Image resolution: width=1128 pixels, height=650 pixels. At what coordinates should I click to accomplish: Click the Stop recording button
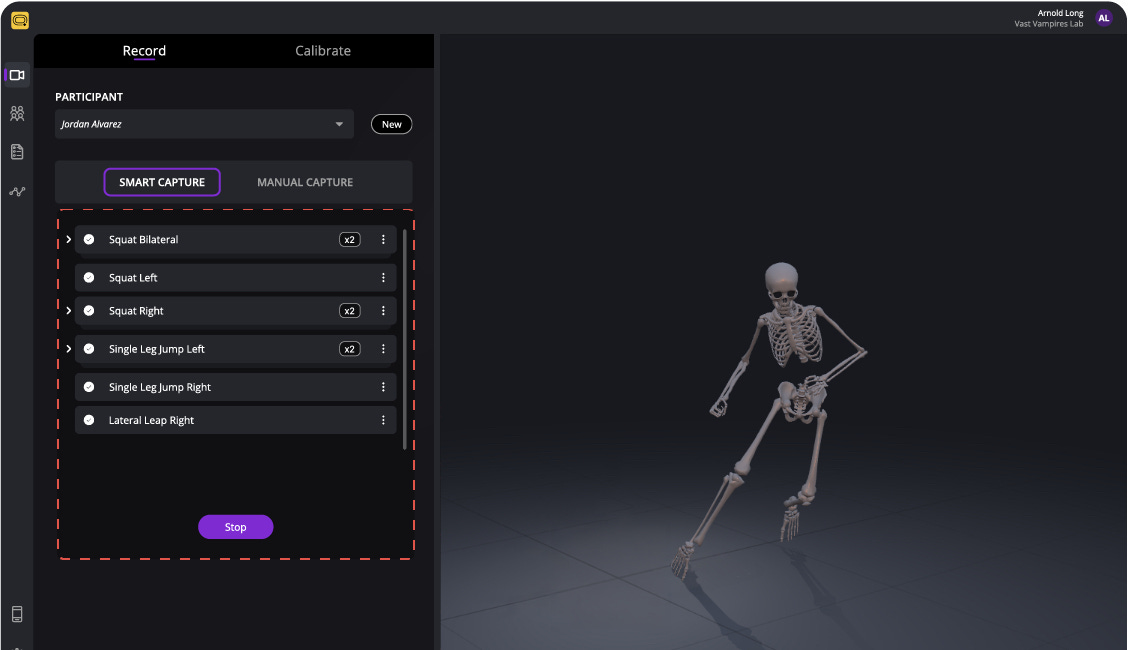pos(235,527)
